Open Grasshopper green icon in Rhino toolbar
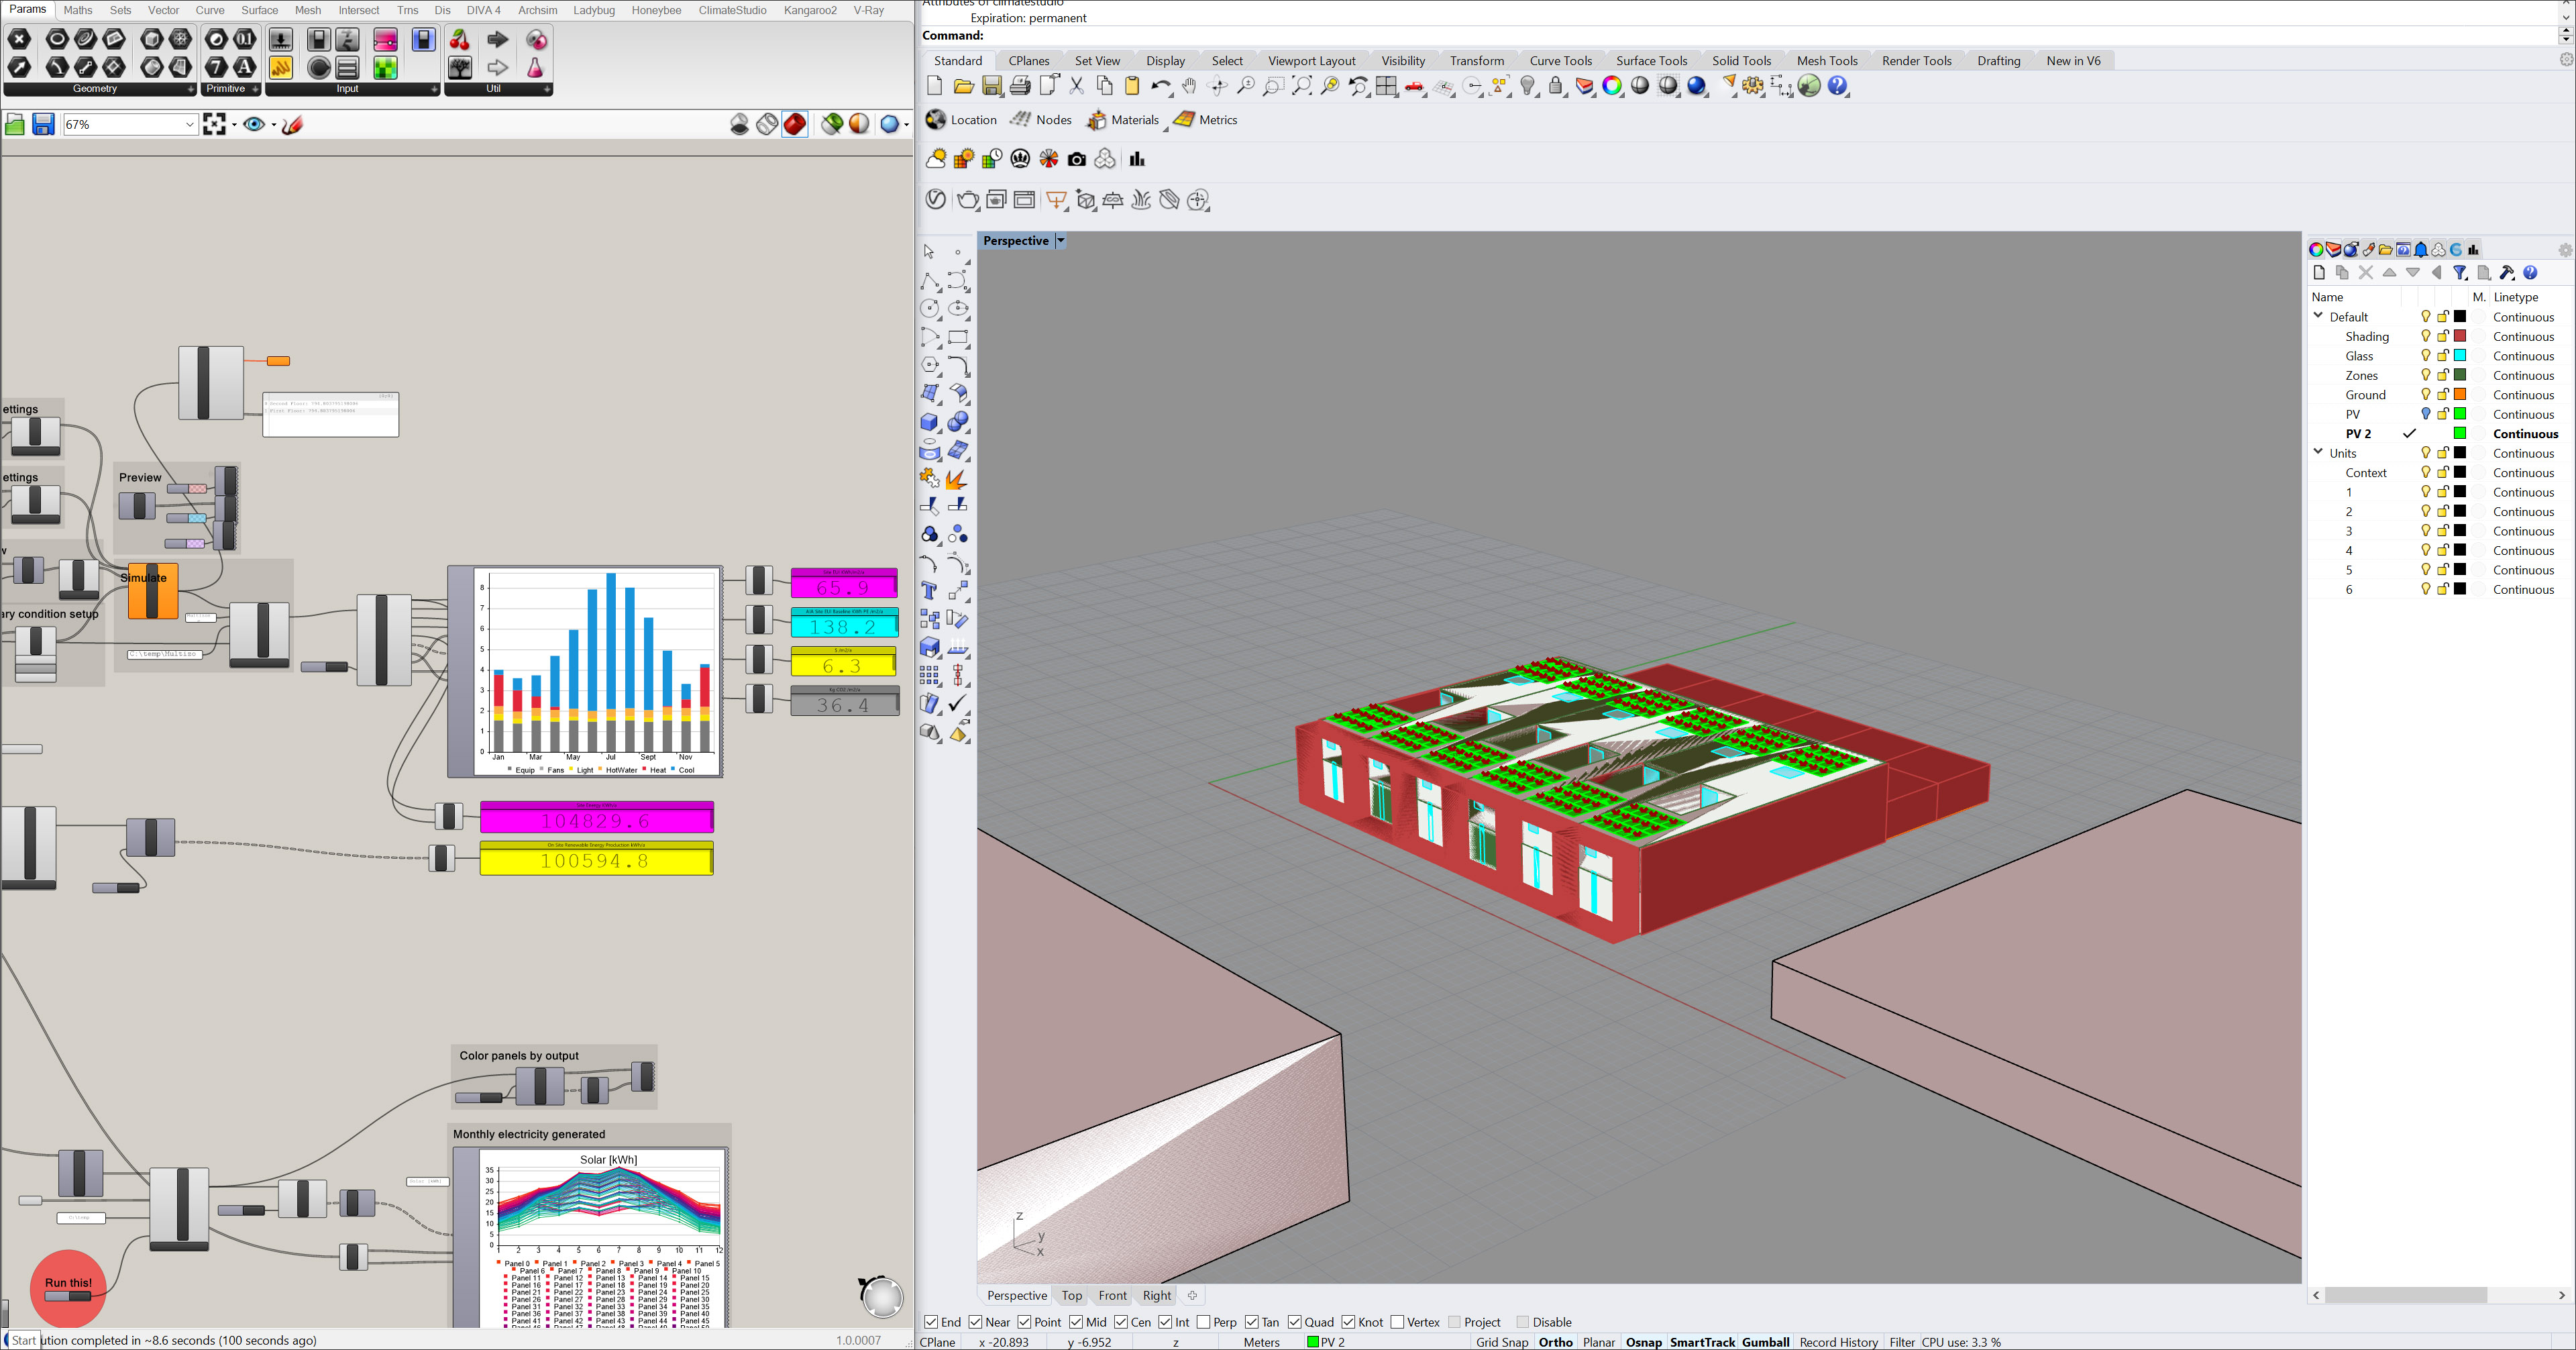This screenshot has width=2576, height=1350. point(1809,86)
